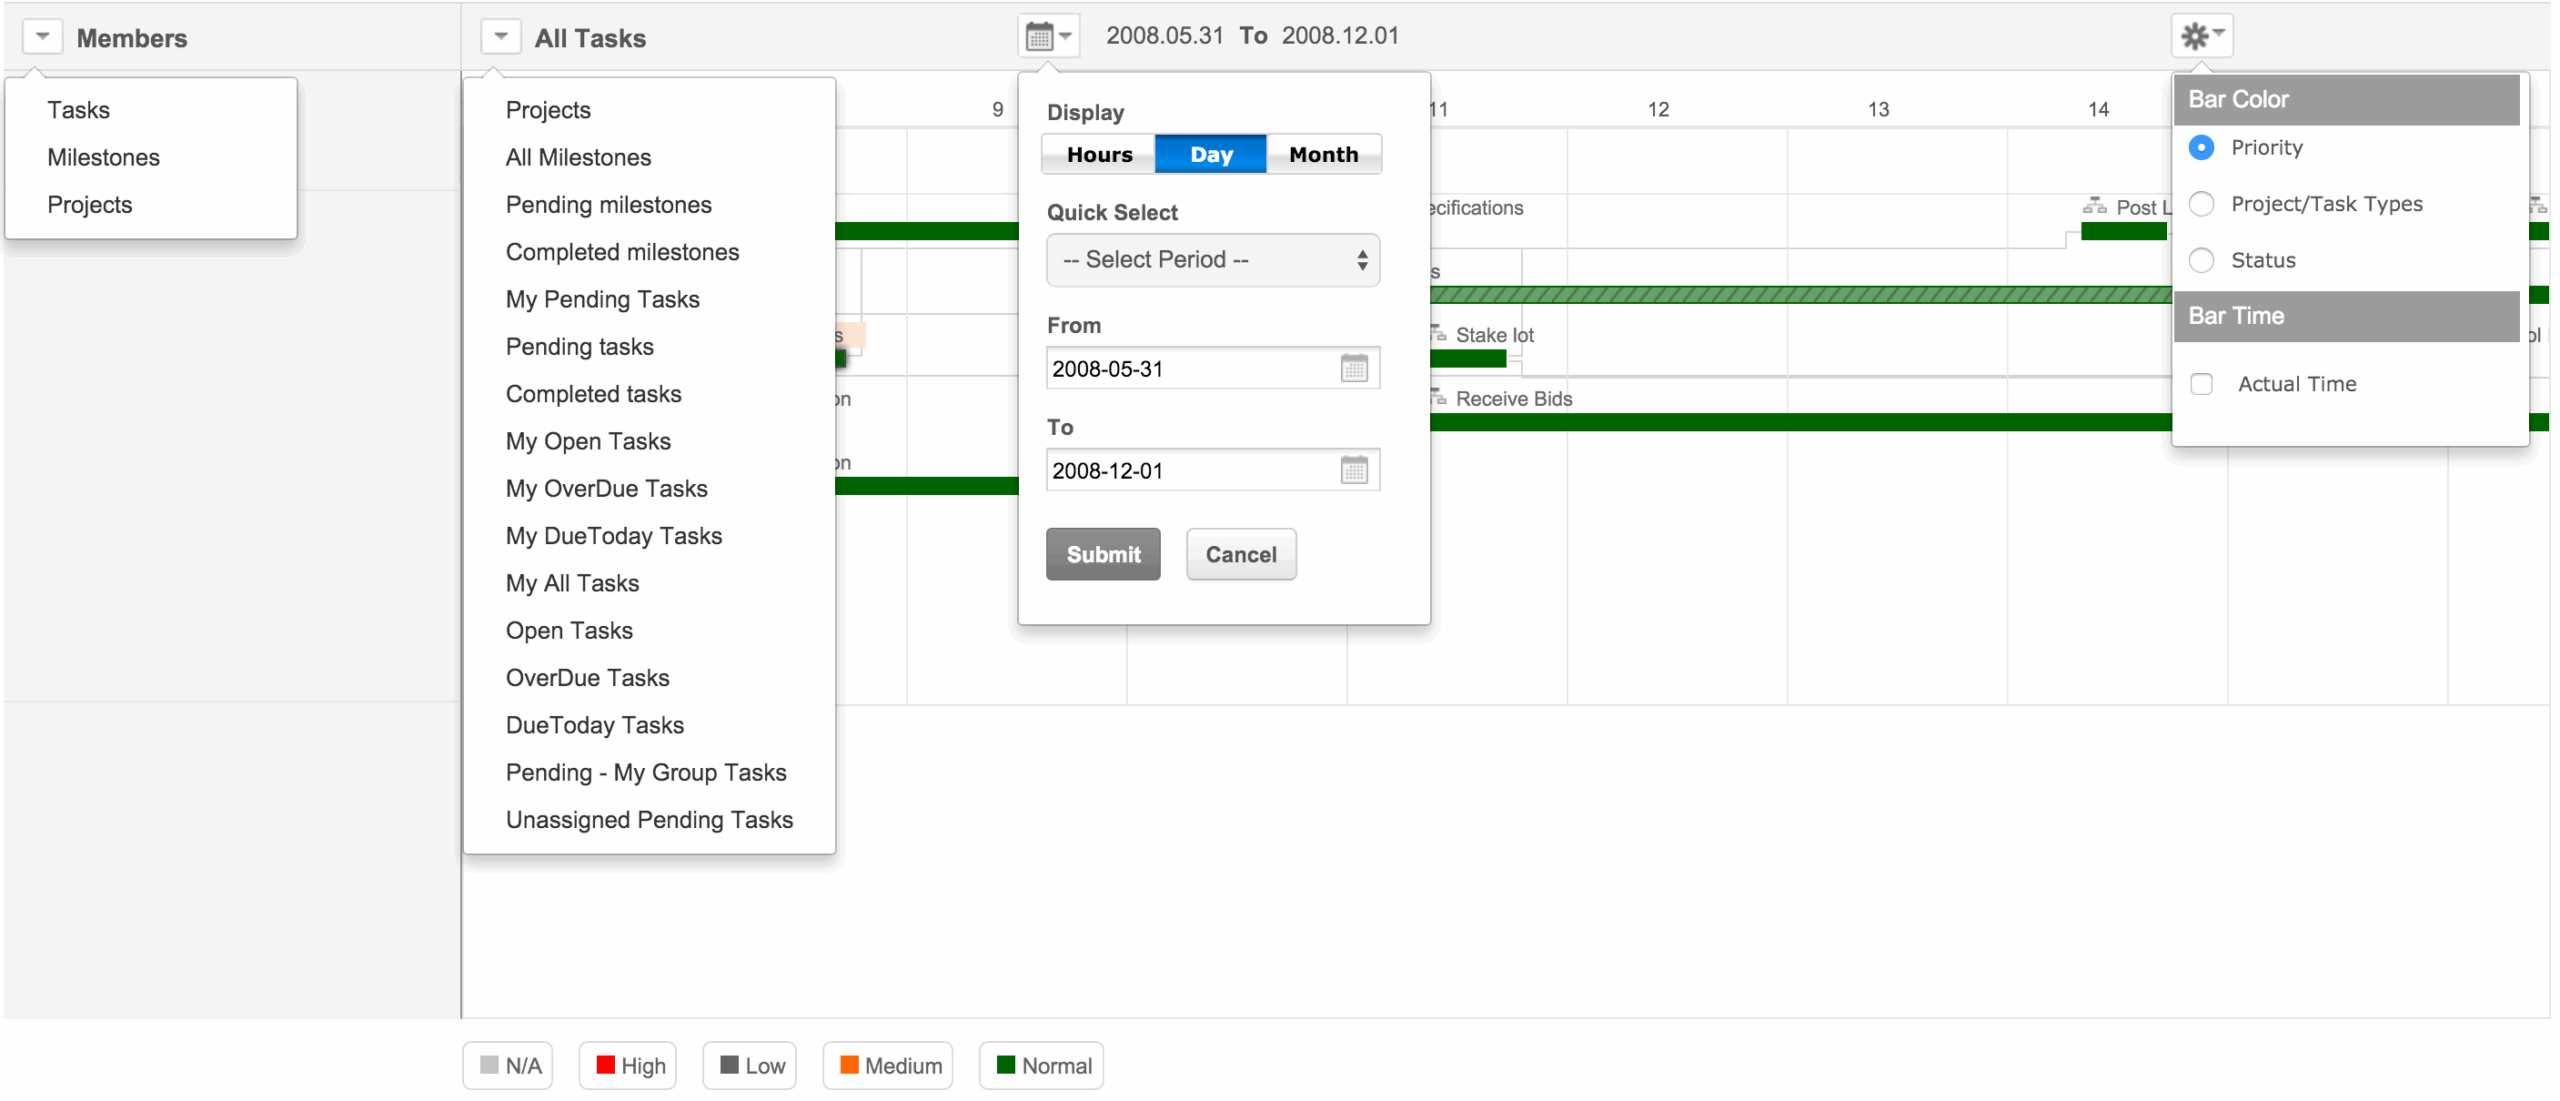Image resolution: width=2560 pixels, height=1101 pixels.
Task: Click the Low priority legend icon
Action: coord(729,1064)
